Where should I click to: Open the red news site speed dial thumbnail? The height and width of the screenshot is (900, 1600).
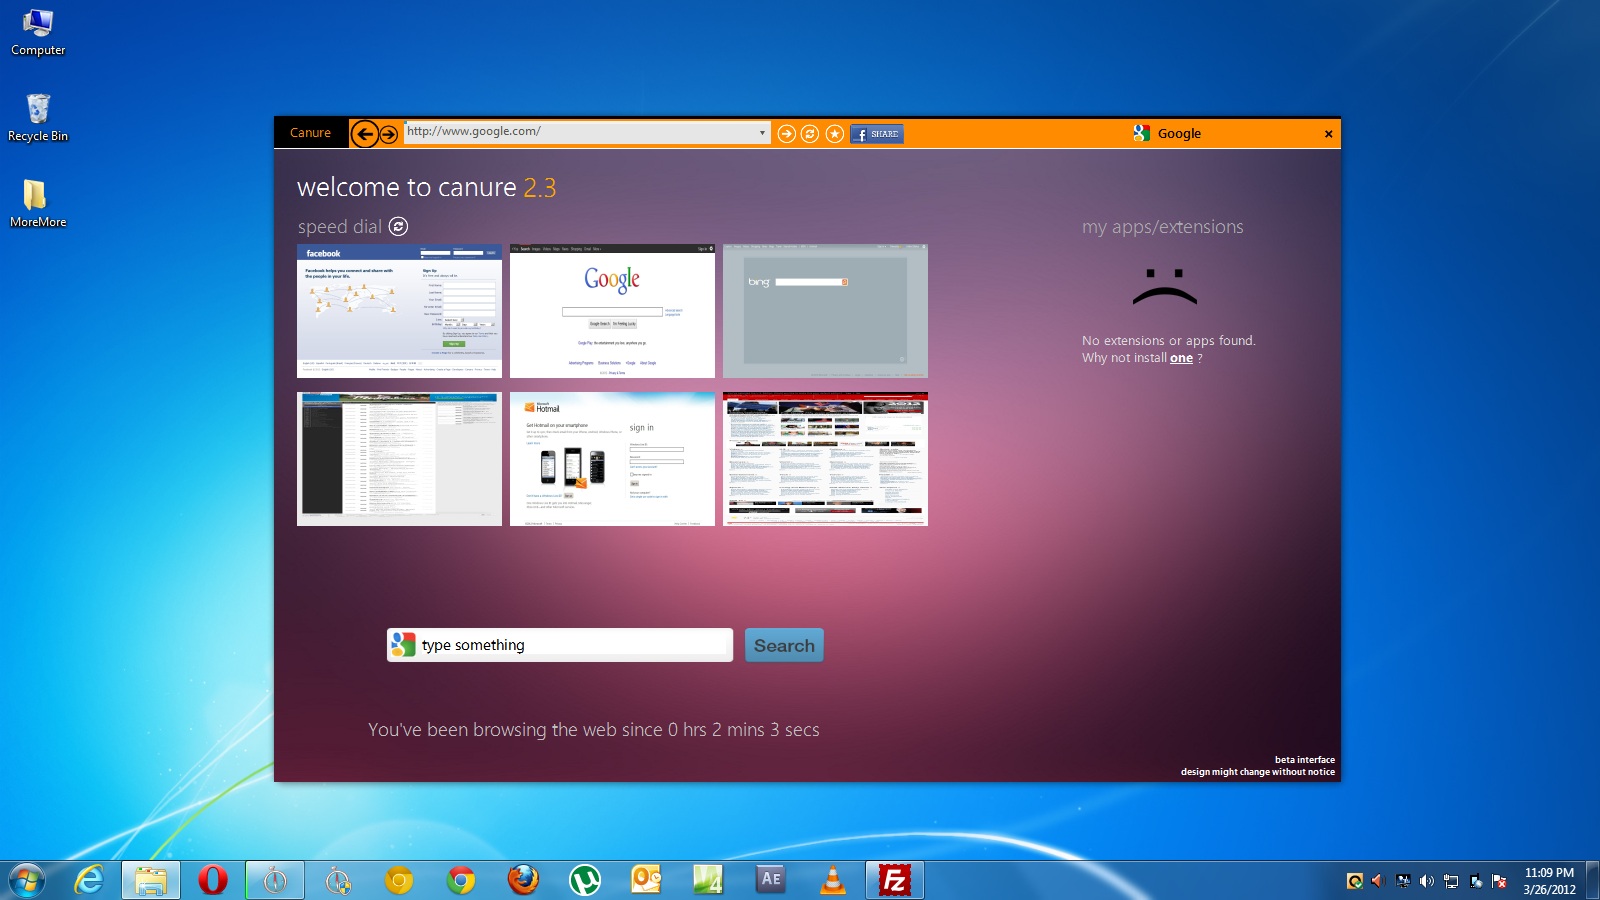tap(825, 459)
